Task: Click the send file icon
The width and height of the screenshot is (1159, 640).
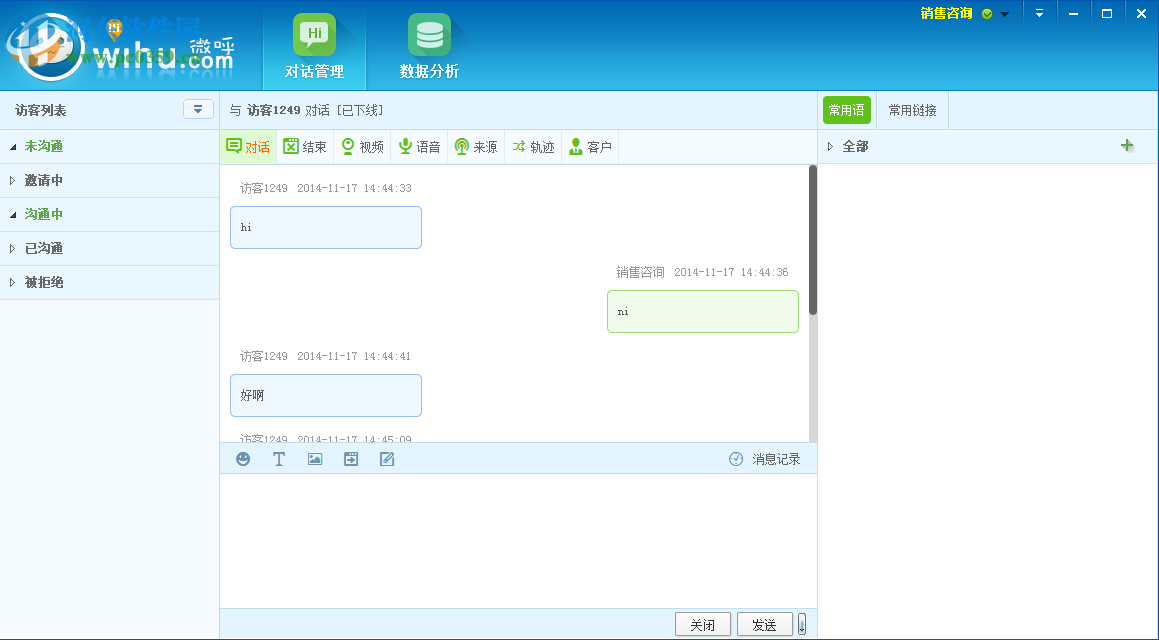Action: (351, 459)
